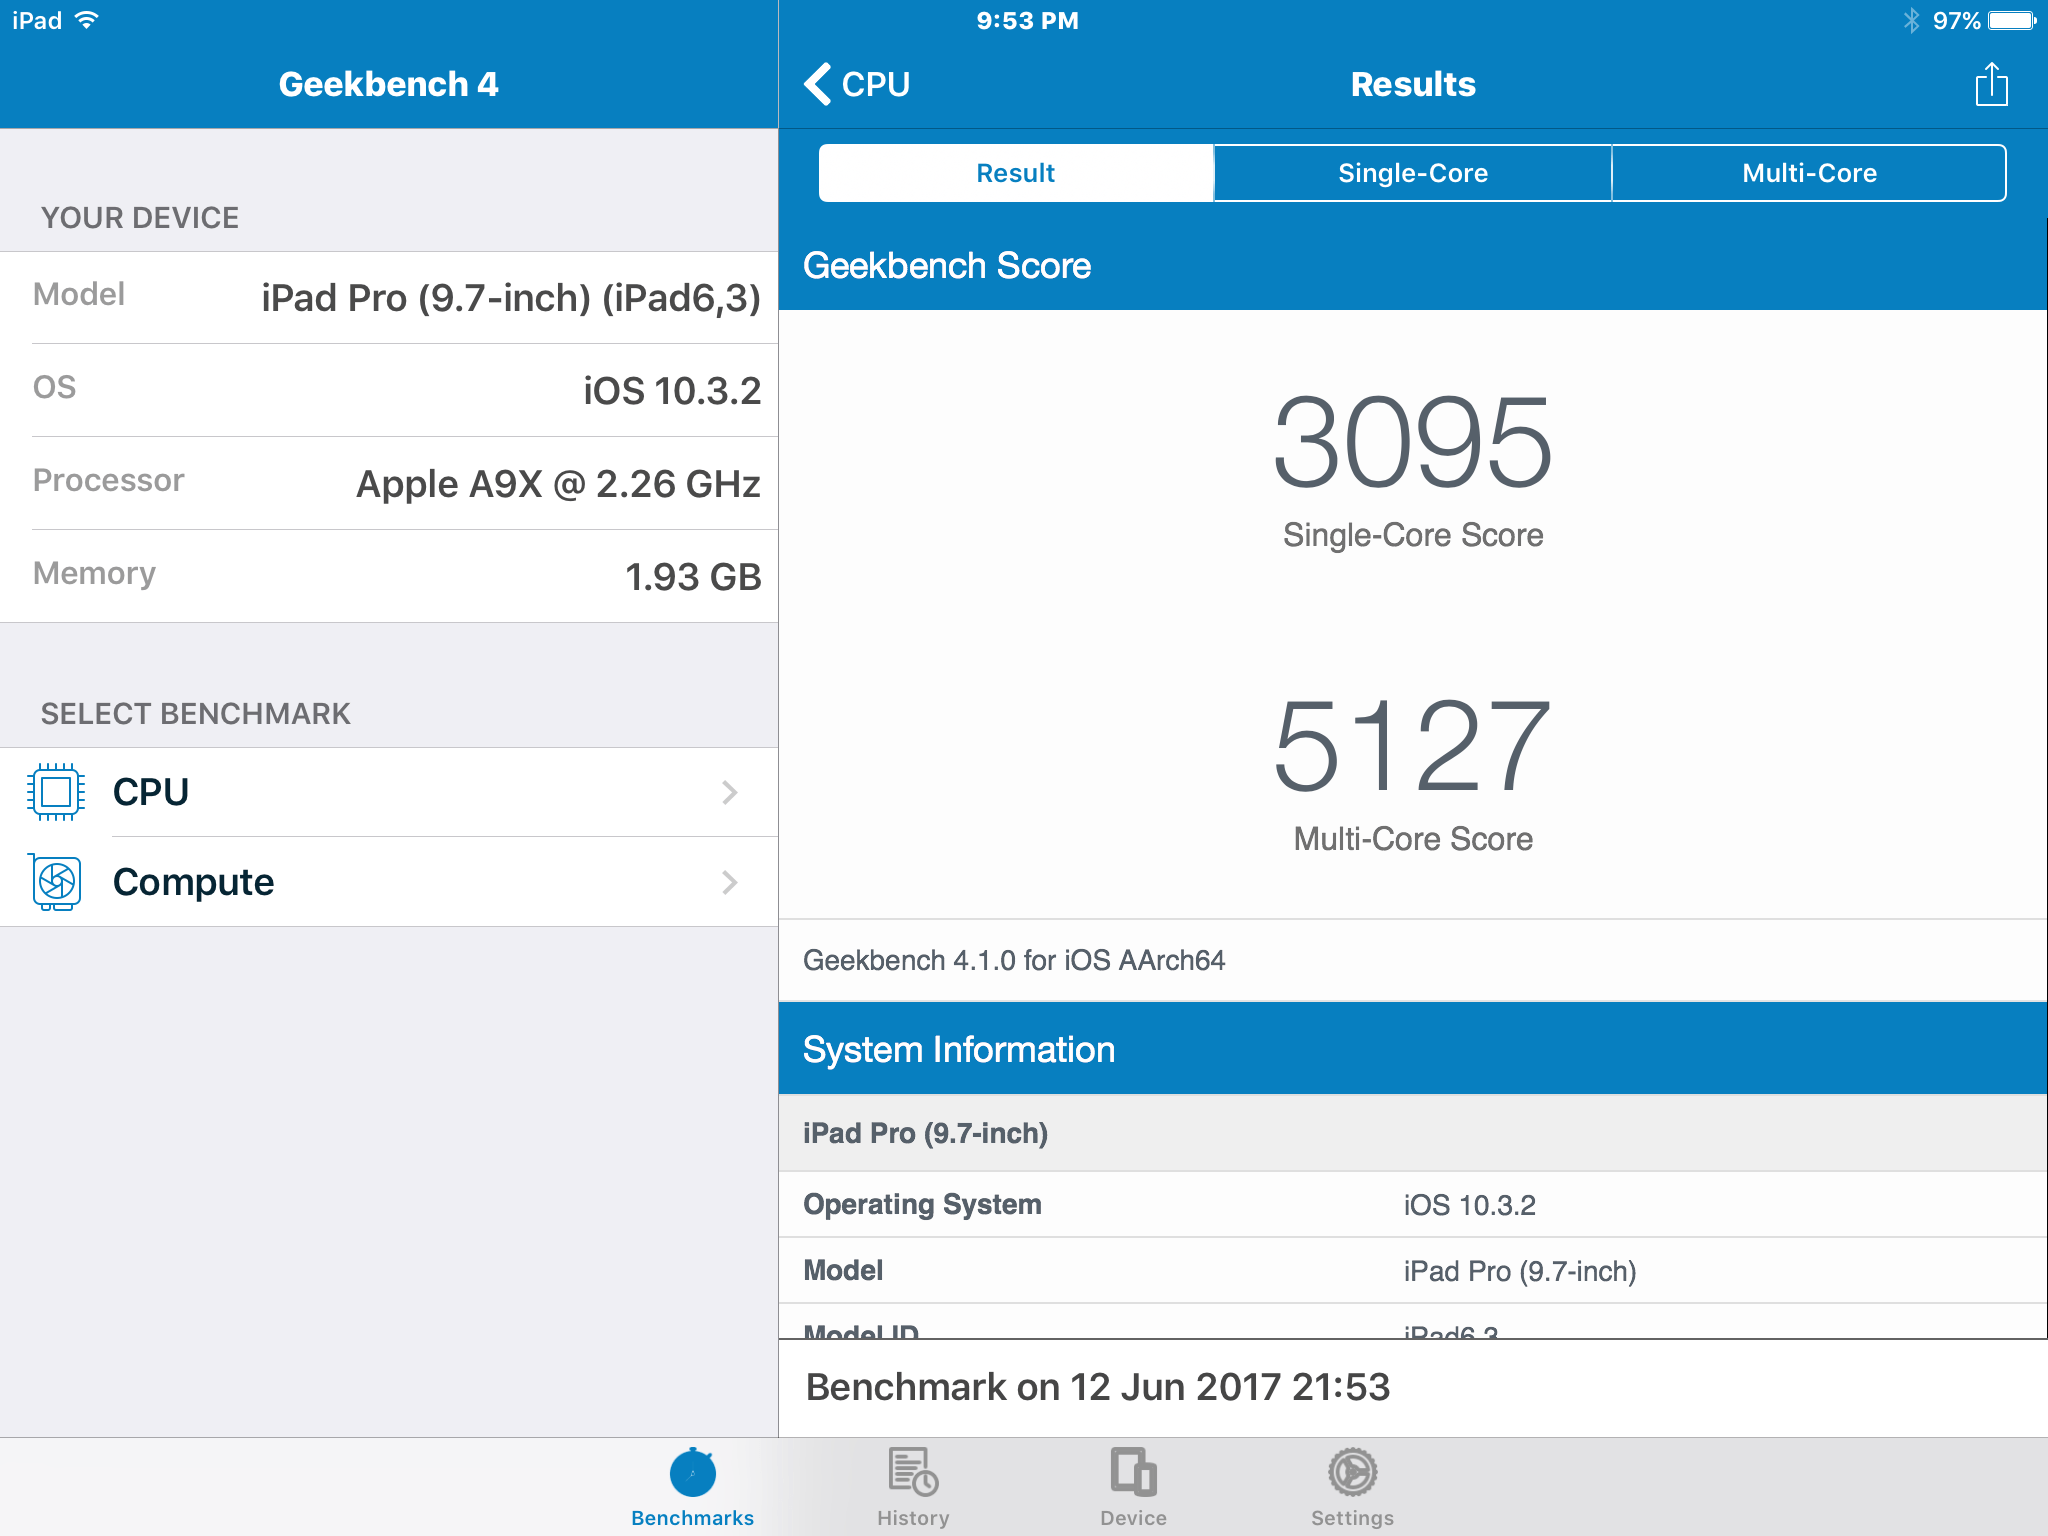Tap the battery indicator in status bar
2048x1536 pixels.
(2011, 21)
